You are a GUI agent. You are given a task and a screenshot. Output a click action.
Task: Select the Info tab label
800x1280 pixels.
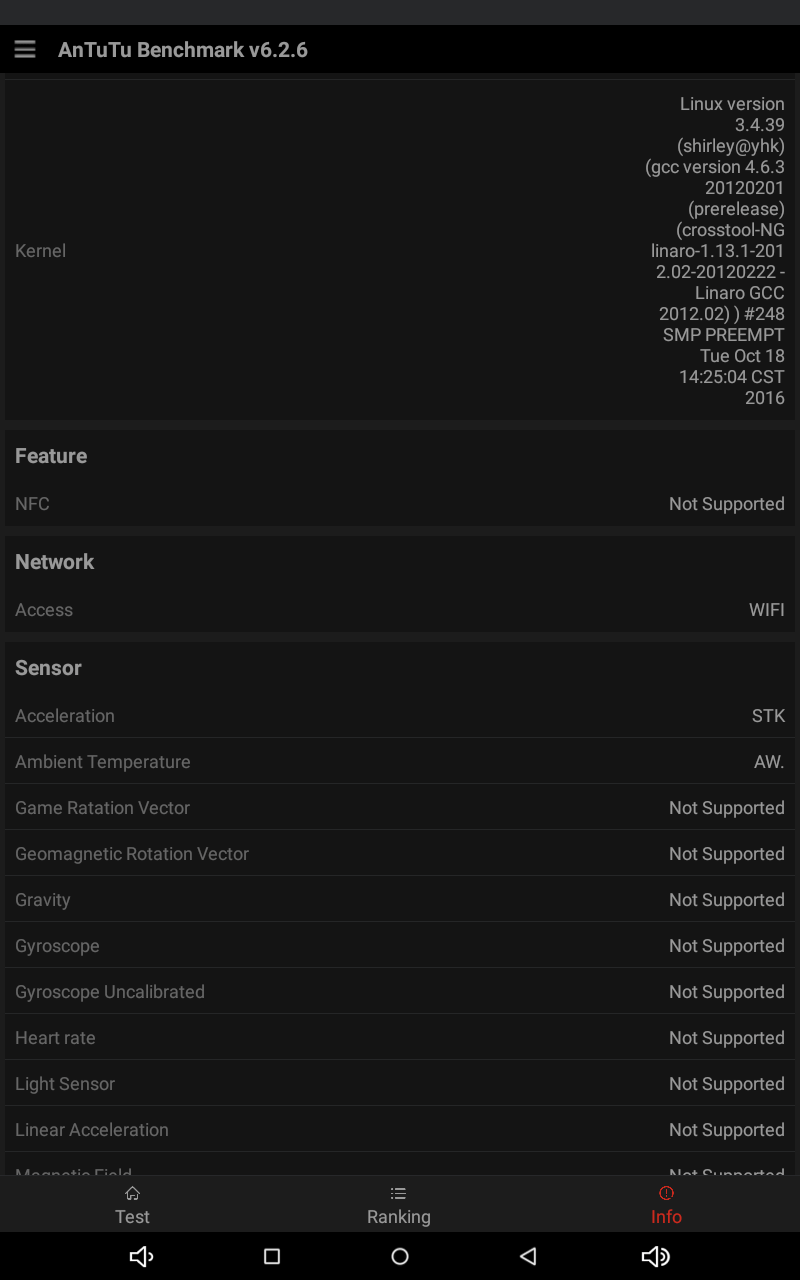[666, 1217]
